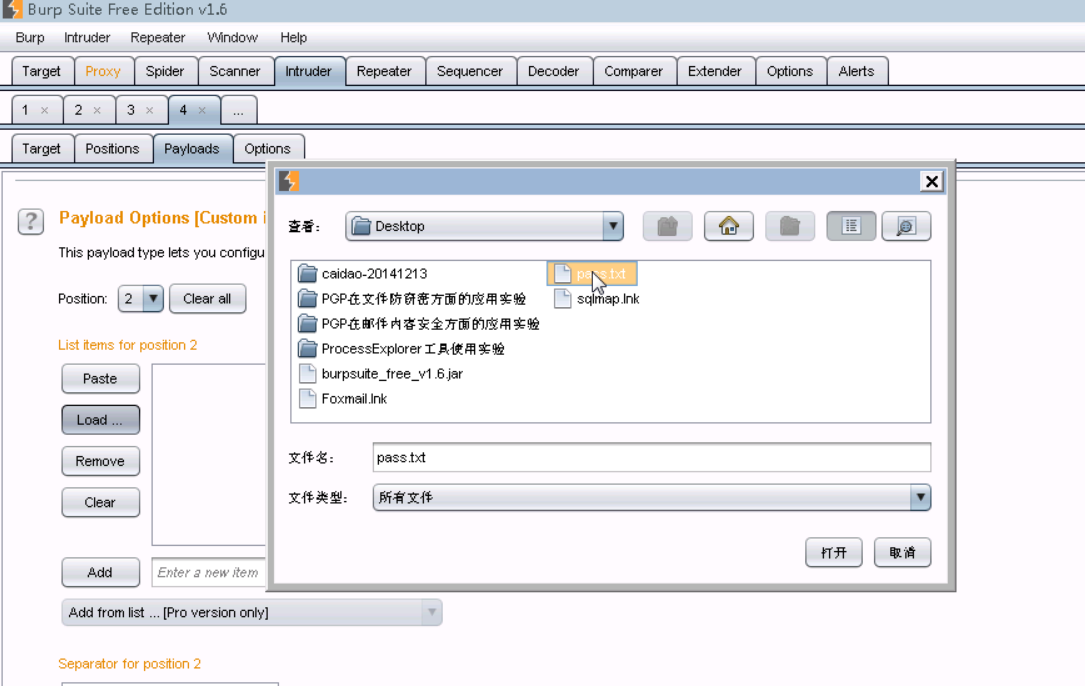
Task: Go to Home directory icon
Action: (x=729, y=226)
